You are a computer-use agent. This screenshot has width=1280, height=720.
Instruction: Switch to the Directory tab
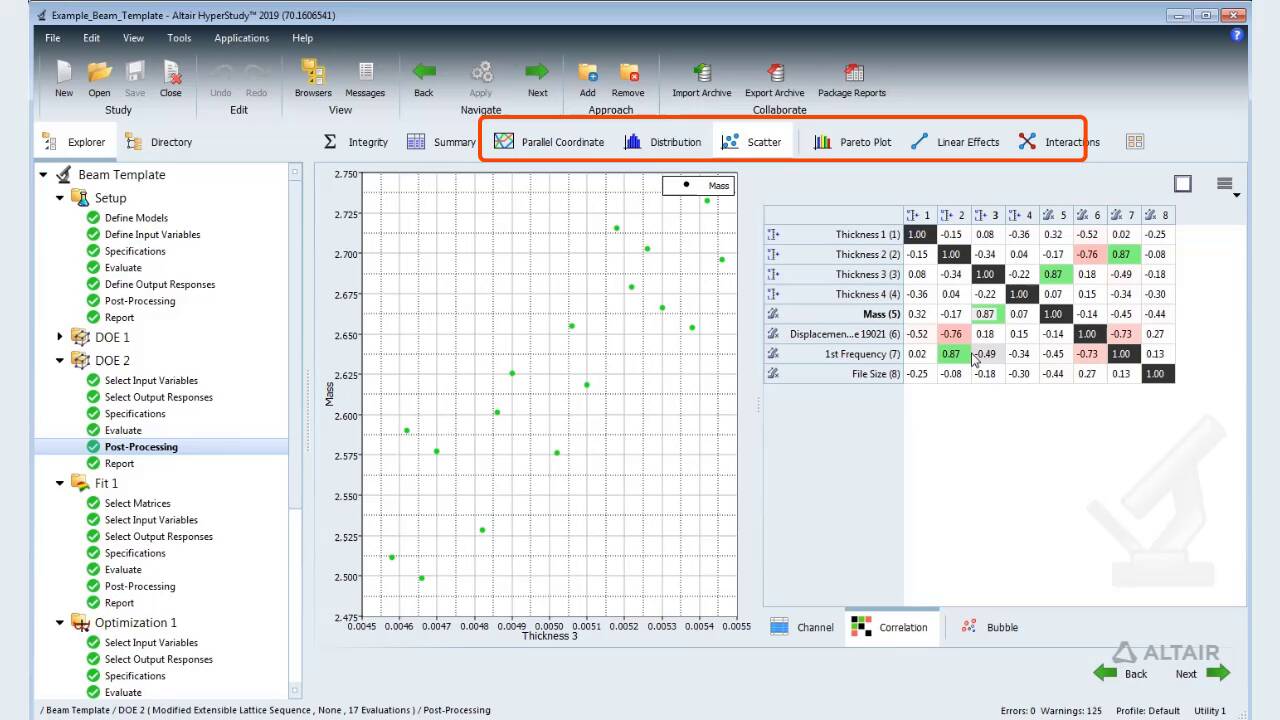tap(159, 142)
